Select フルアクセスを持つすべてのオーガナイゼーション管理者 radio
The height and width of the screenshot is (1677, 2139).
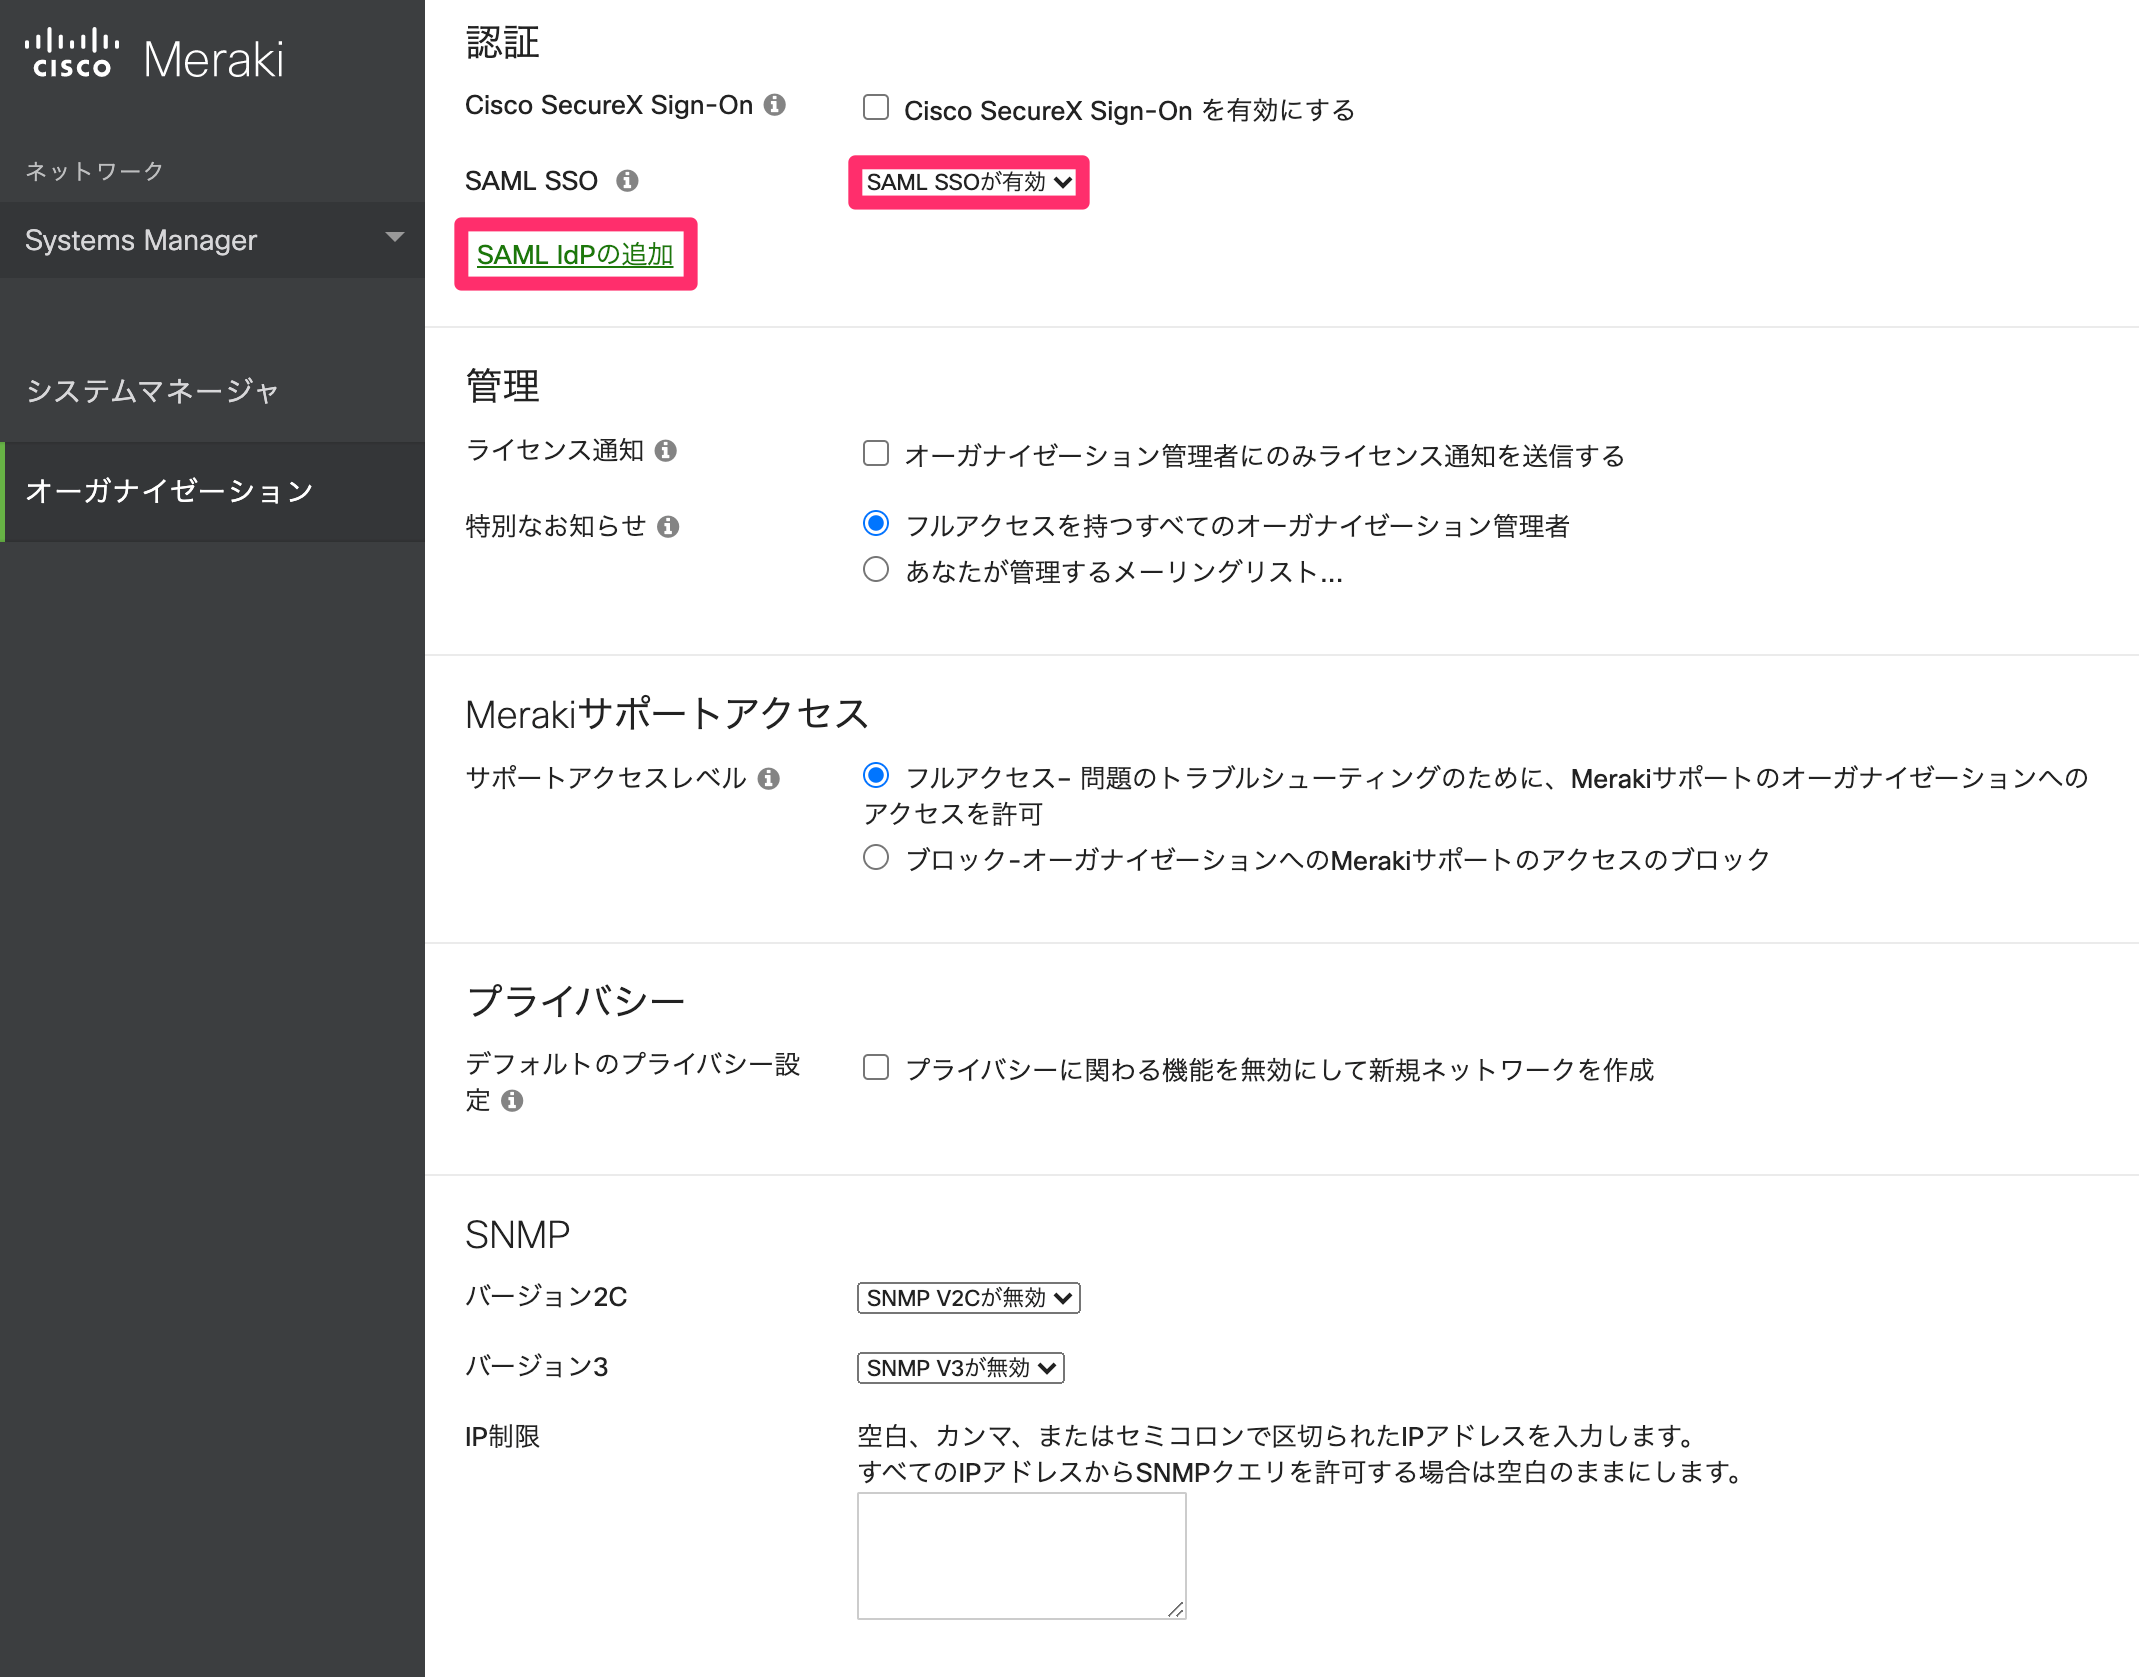click(876, 524)
